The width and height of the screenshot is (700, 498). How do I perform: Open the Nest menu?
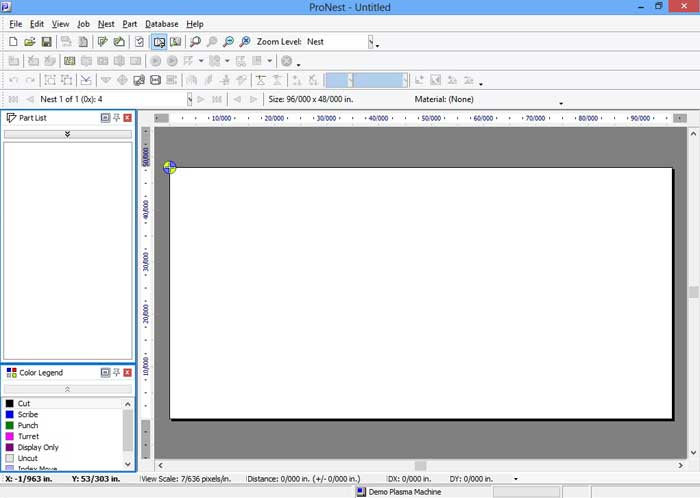click(x=106, y=23)
